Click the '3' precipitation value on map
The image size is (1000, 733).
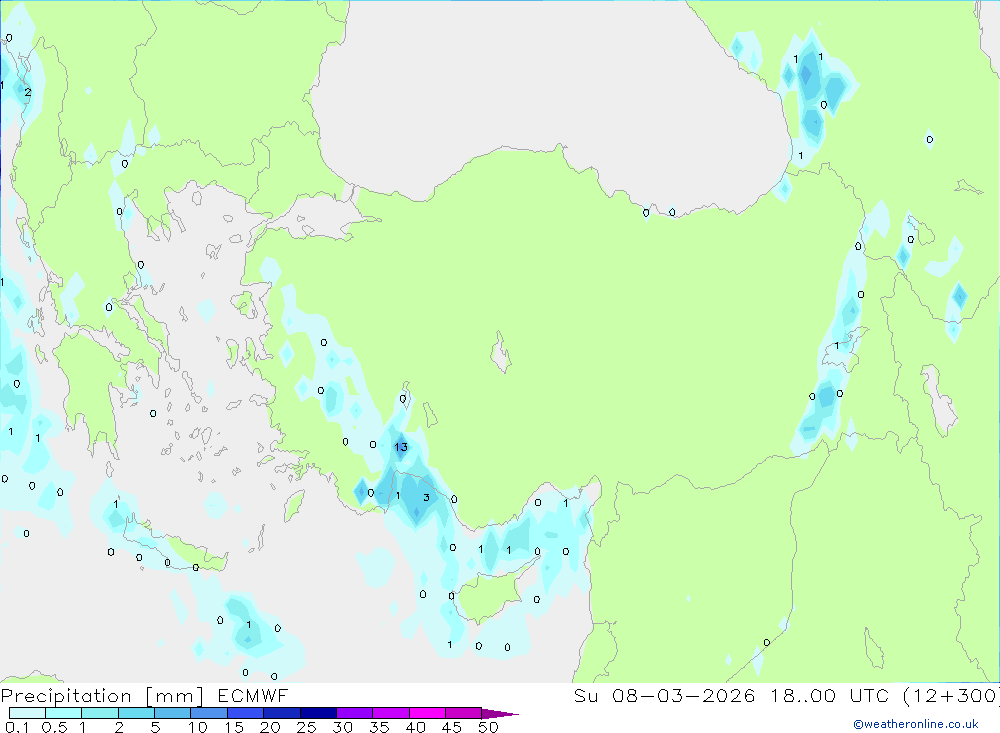(427, 498)
